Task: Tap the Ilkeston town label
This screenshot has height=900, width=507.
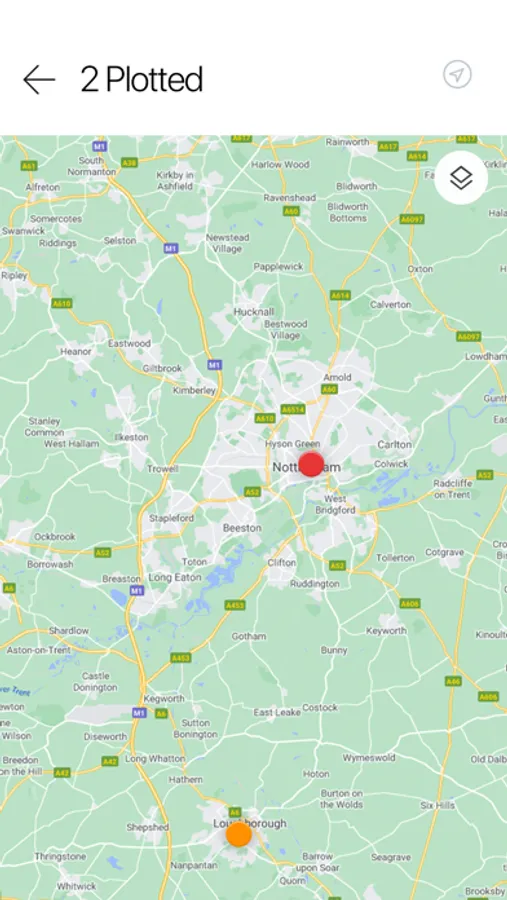Action: tap(131, 437)
